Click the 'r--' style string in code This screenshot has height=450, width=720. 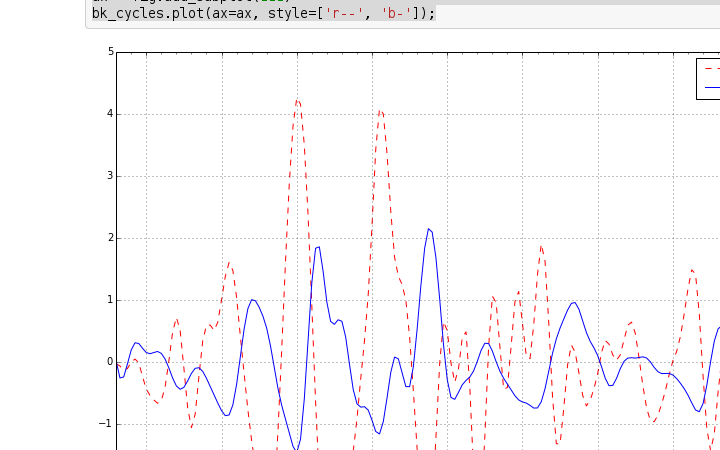[346, 13]
